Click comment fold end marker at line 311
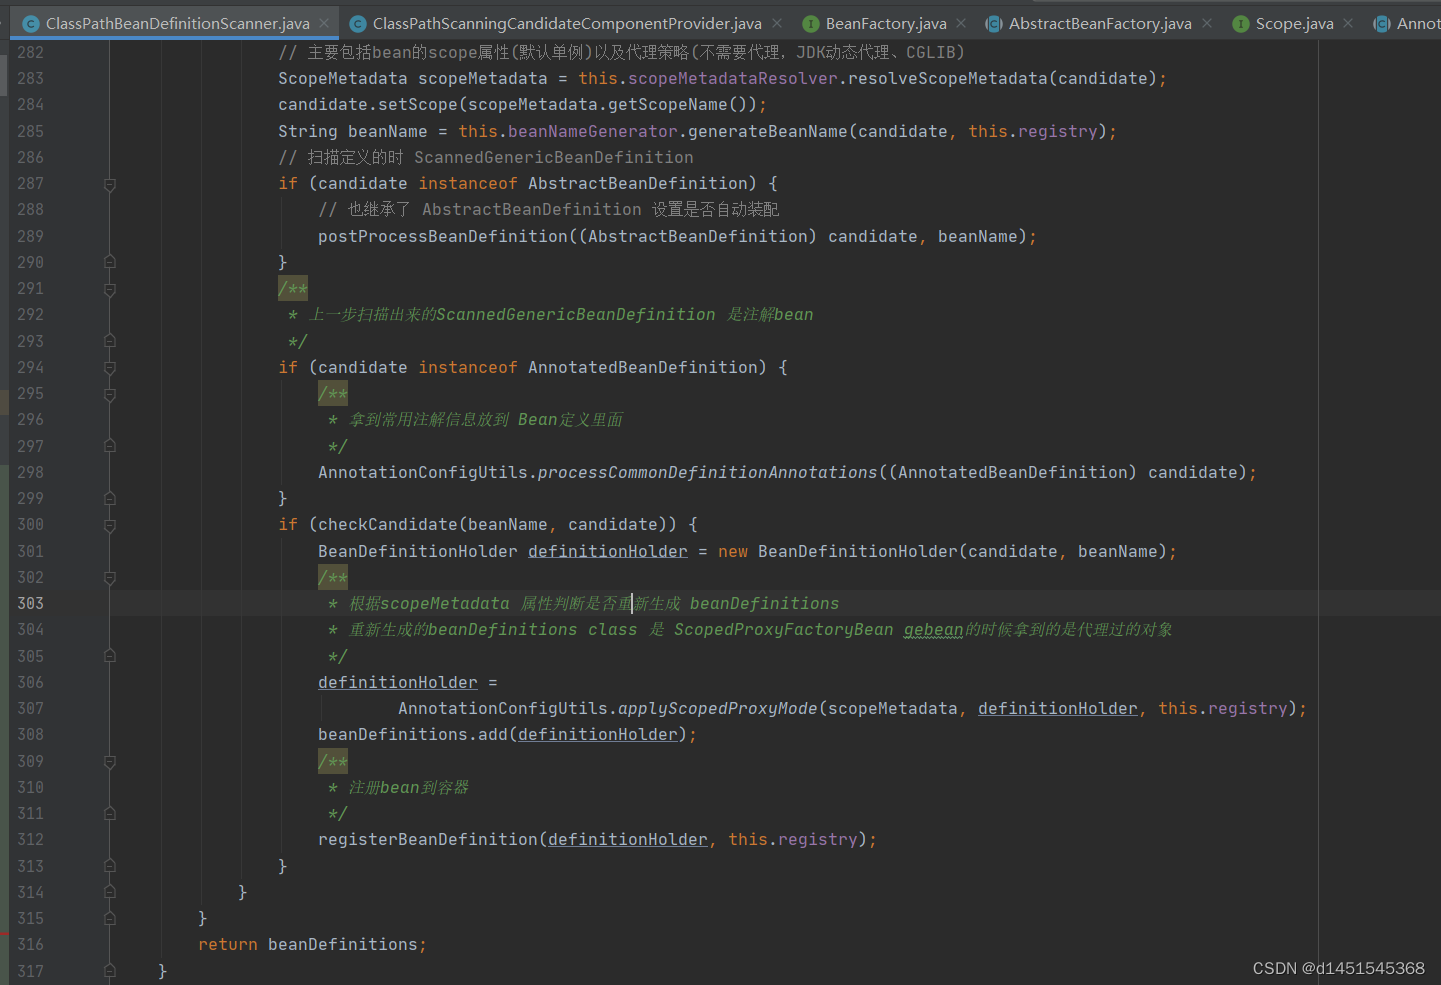The image size is (1441, 985). pos(110,814)
